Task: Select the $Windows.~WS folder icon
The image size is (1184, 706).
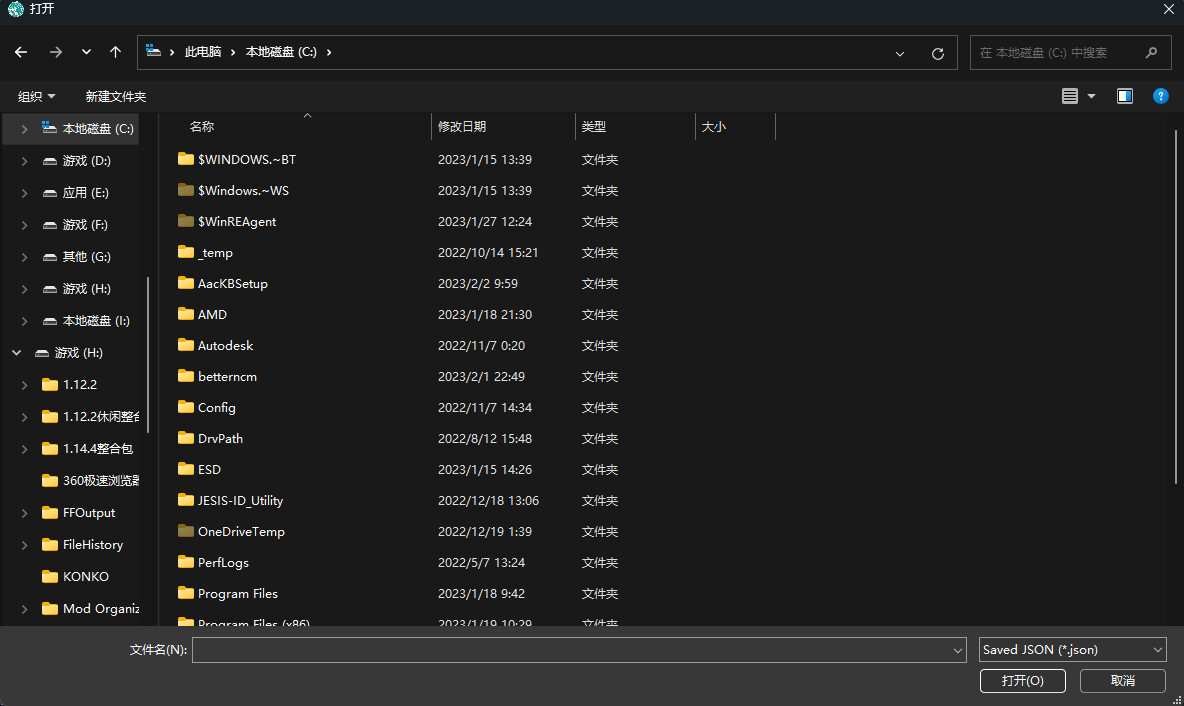Action: (186, 190)
